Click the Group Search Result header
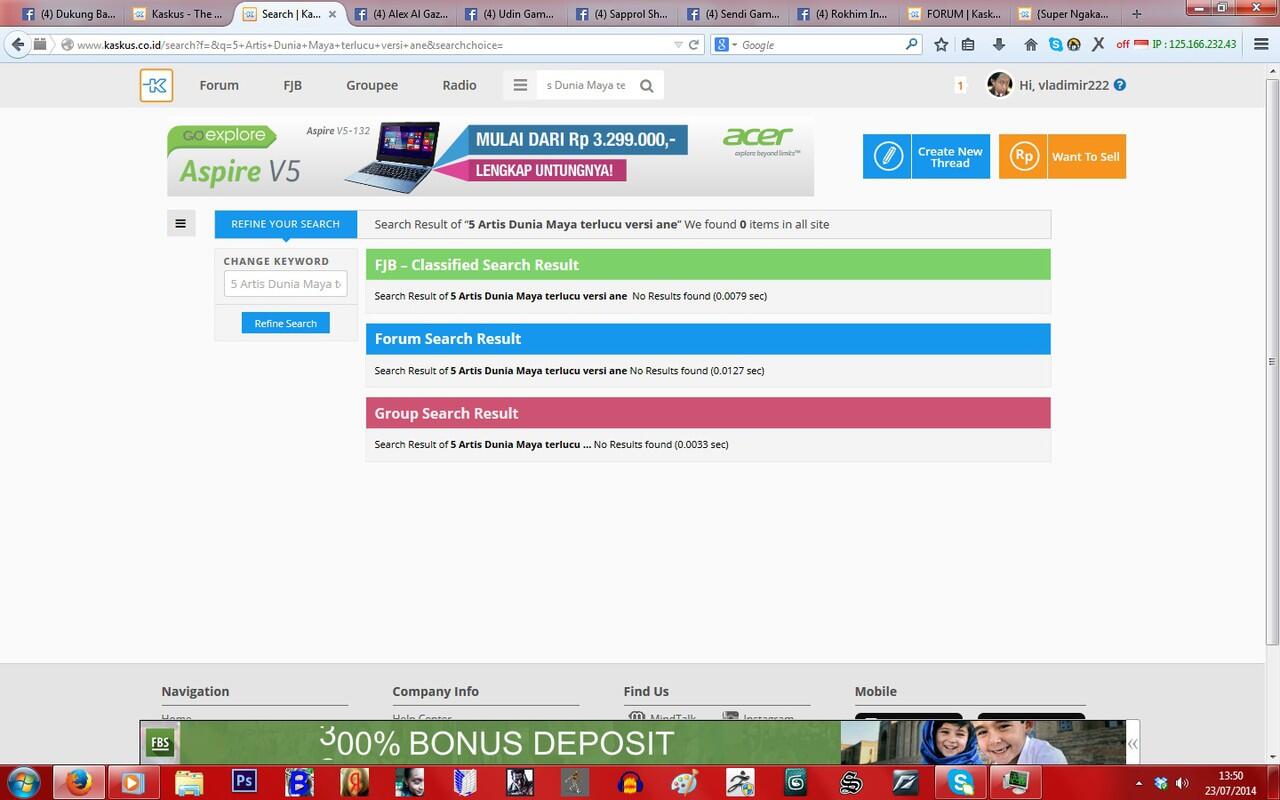Screen dimensions: 1280x800 pos(708,413)
